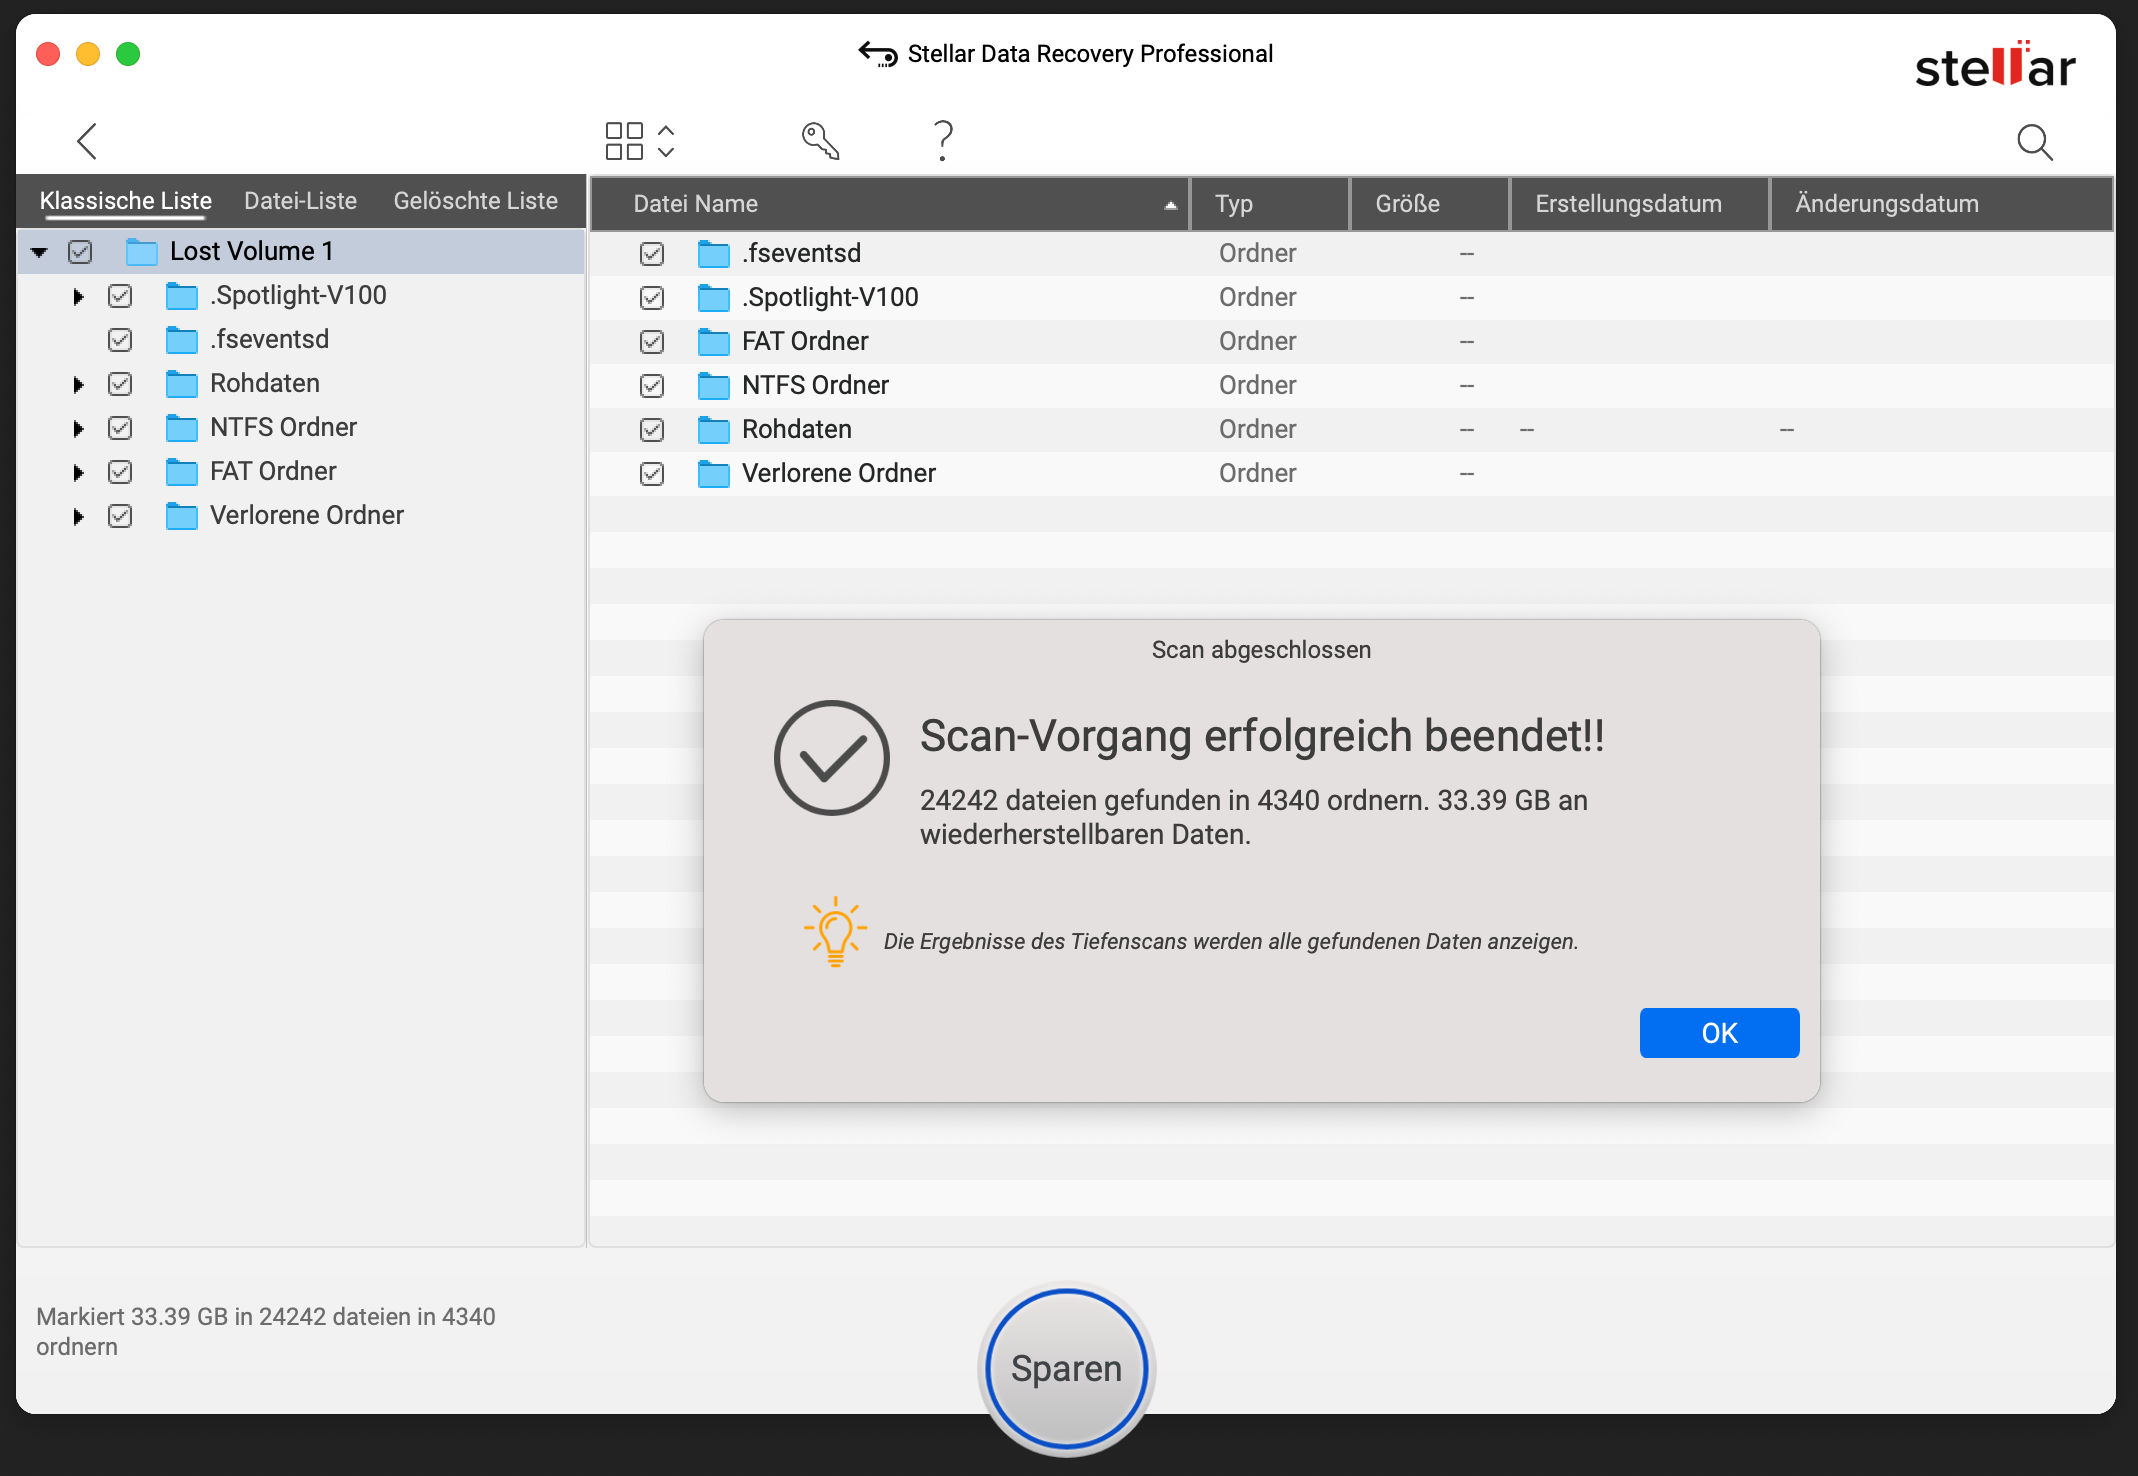Uncheck .fseventsd in the file list
The height and width of the screenshot is (1476, 2138).
click(652, 254)
